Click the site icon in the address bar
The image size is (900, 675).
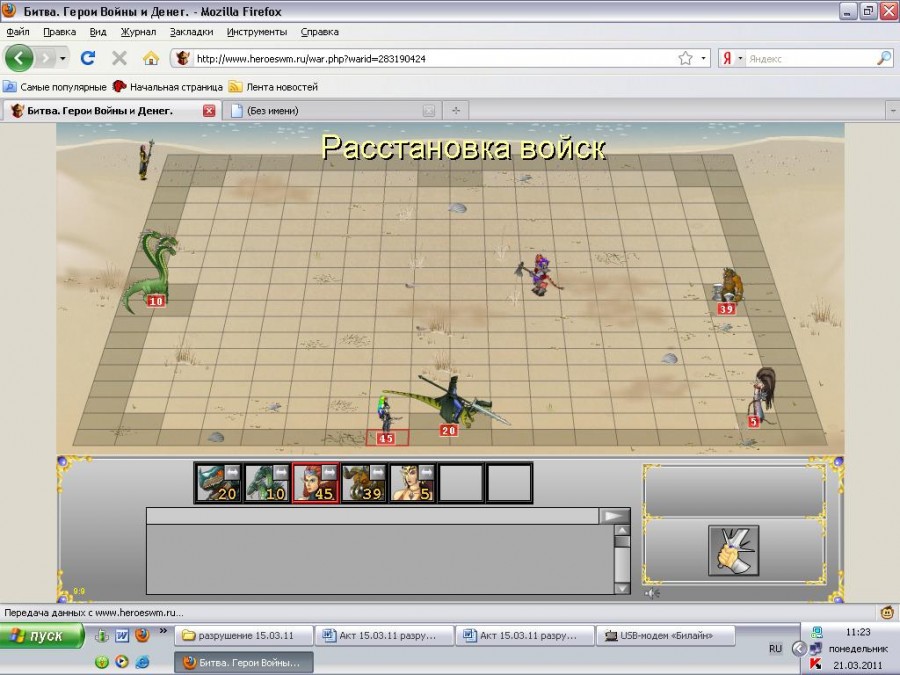[183, 58]
